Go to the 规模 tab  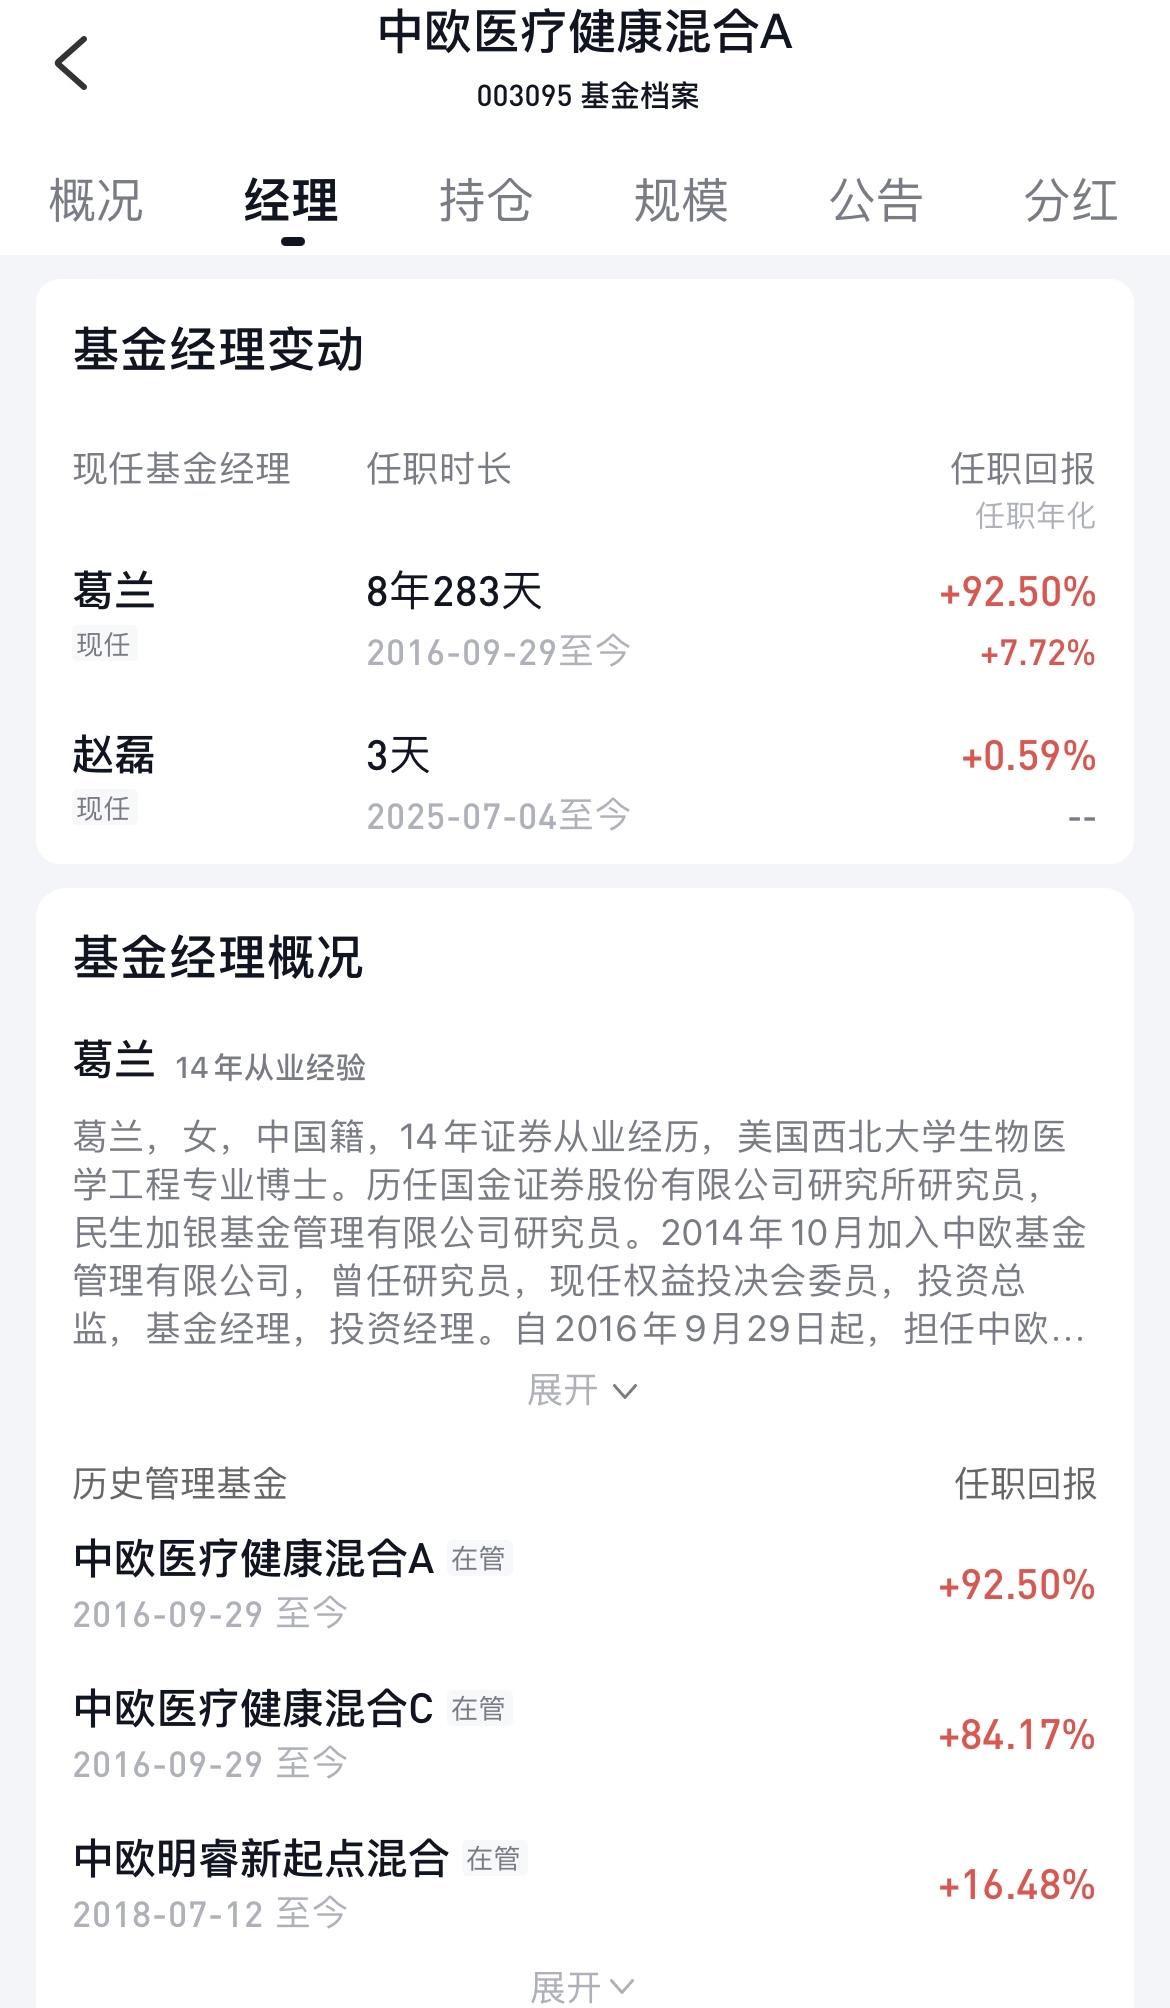tap(681, 200)
